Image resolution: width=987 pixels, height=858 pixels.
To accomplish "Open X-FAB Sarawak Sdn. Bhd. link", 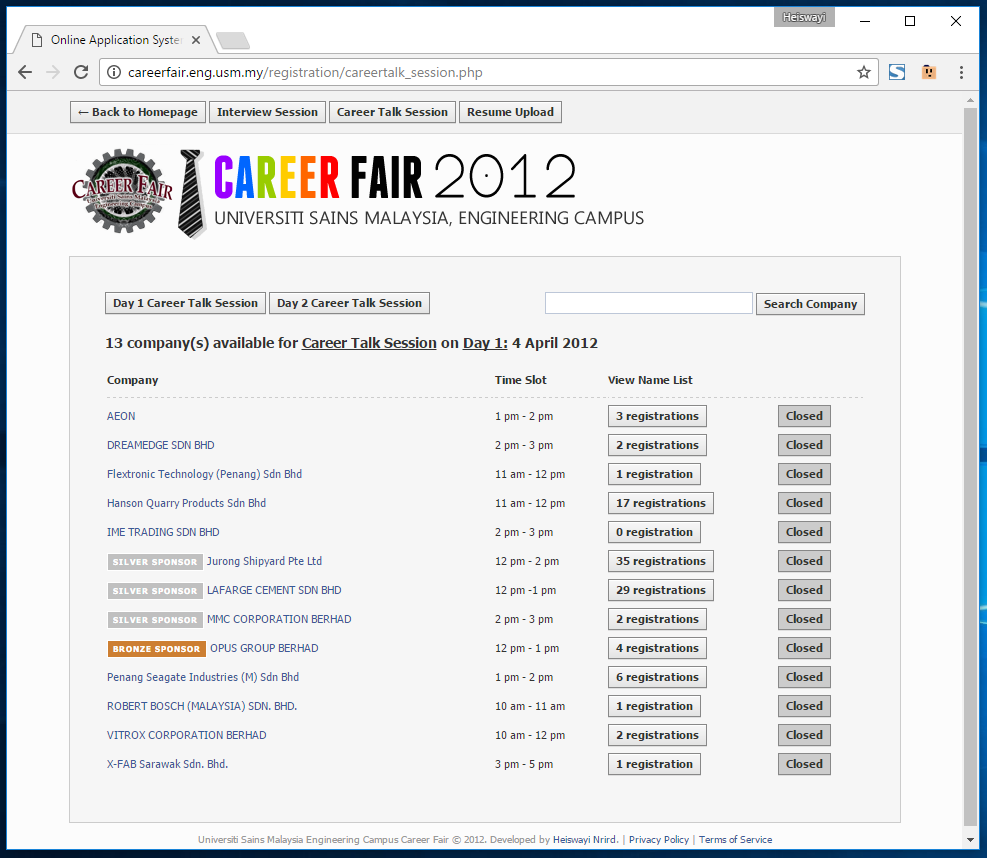I will click(x=167, y=764).
